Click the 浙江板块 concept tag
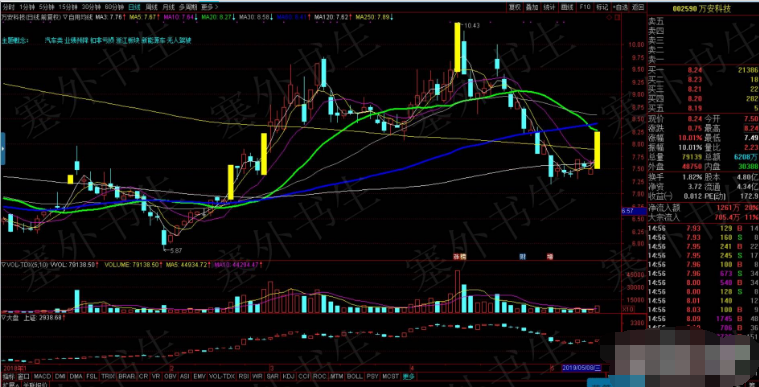Viewport: 759px width, 387px height. (128, 41)
